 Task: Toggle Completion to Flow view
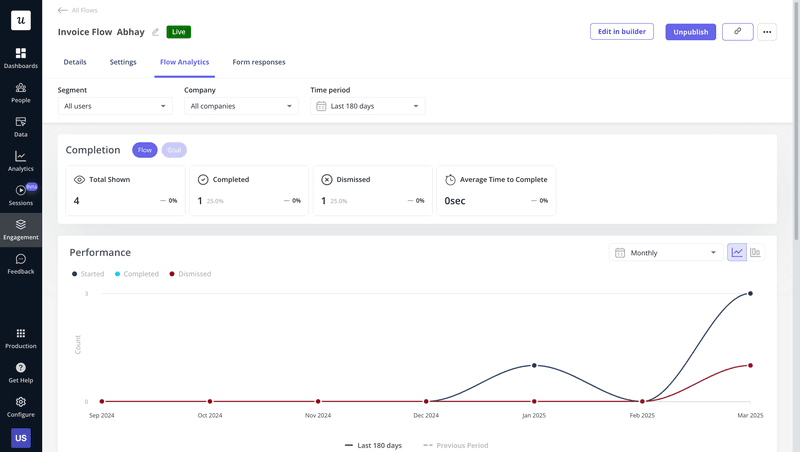(145, 150)
